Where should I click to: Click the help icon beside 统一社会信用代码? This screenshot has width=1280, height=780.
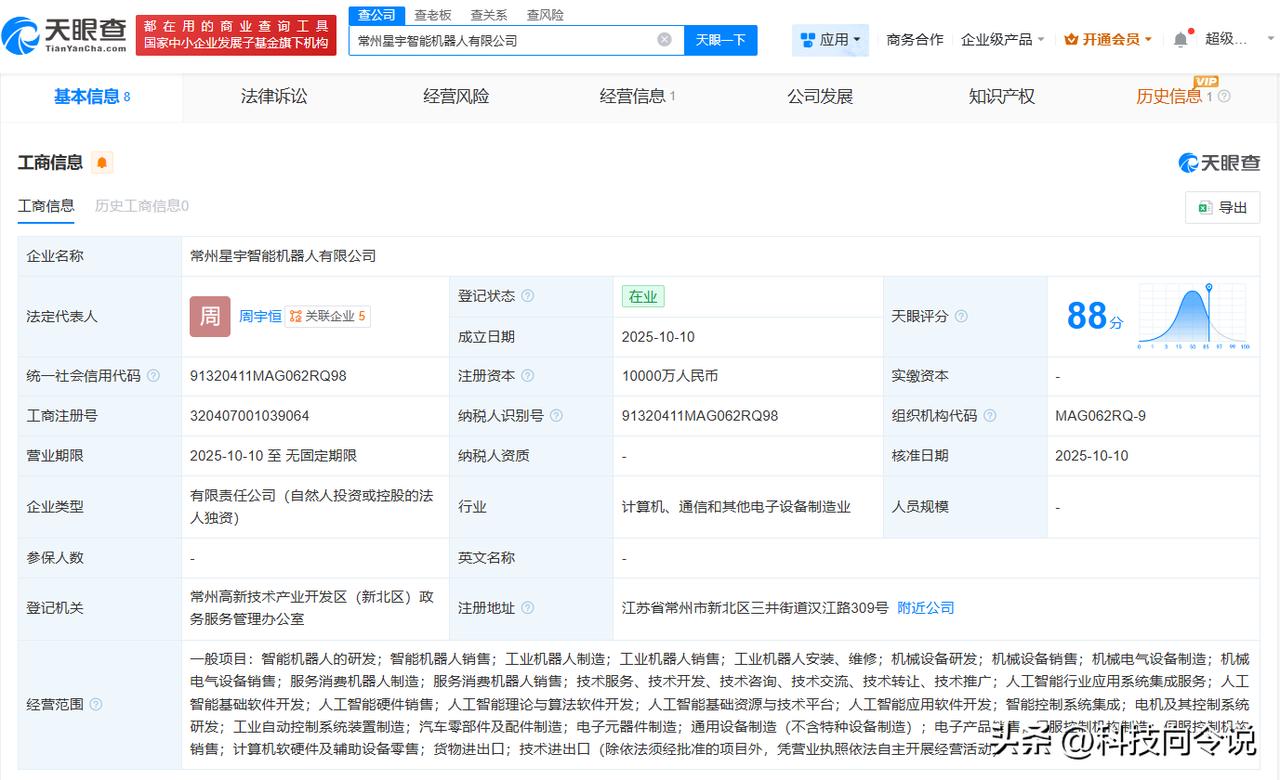click(153, 376)
